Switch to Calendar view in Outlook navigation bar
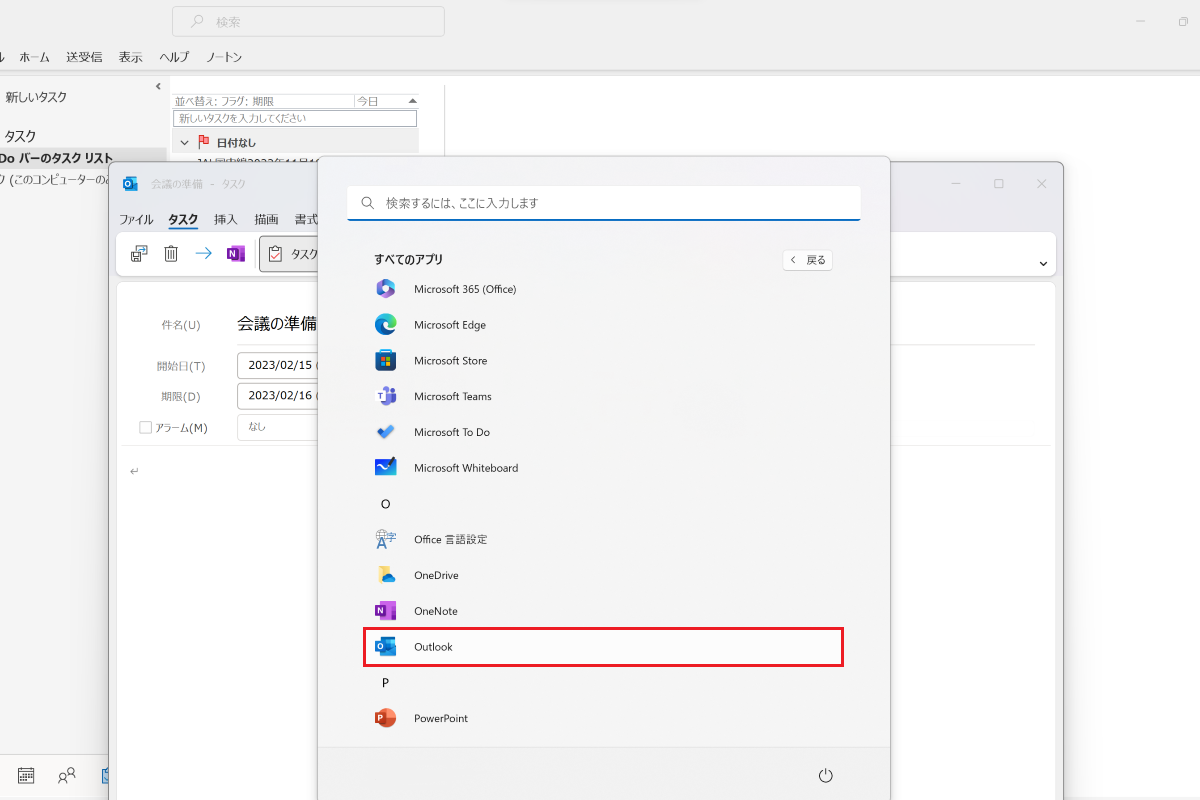 click(26, 775)
